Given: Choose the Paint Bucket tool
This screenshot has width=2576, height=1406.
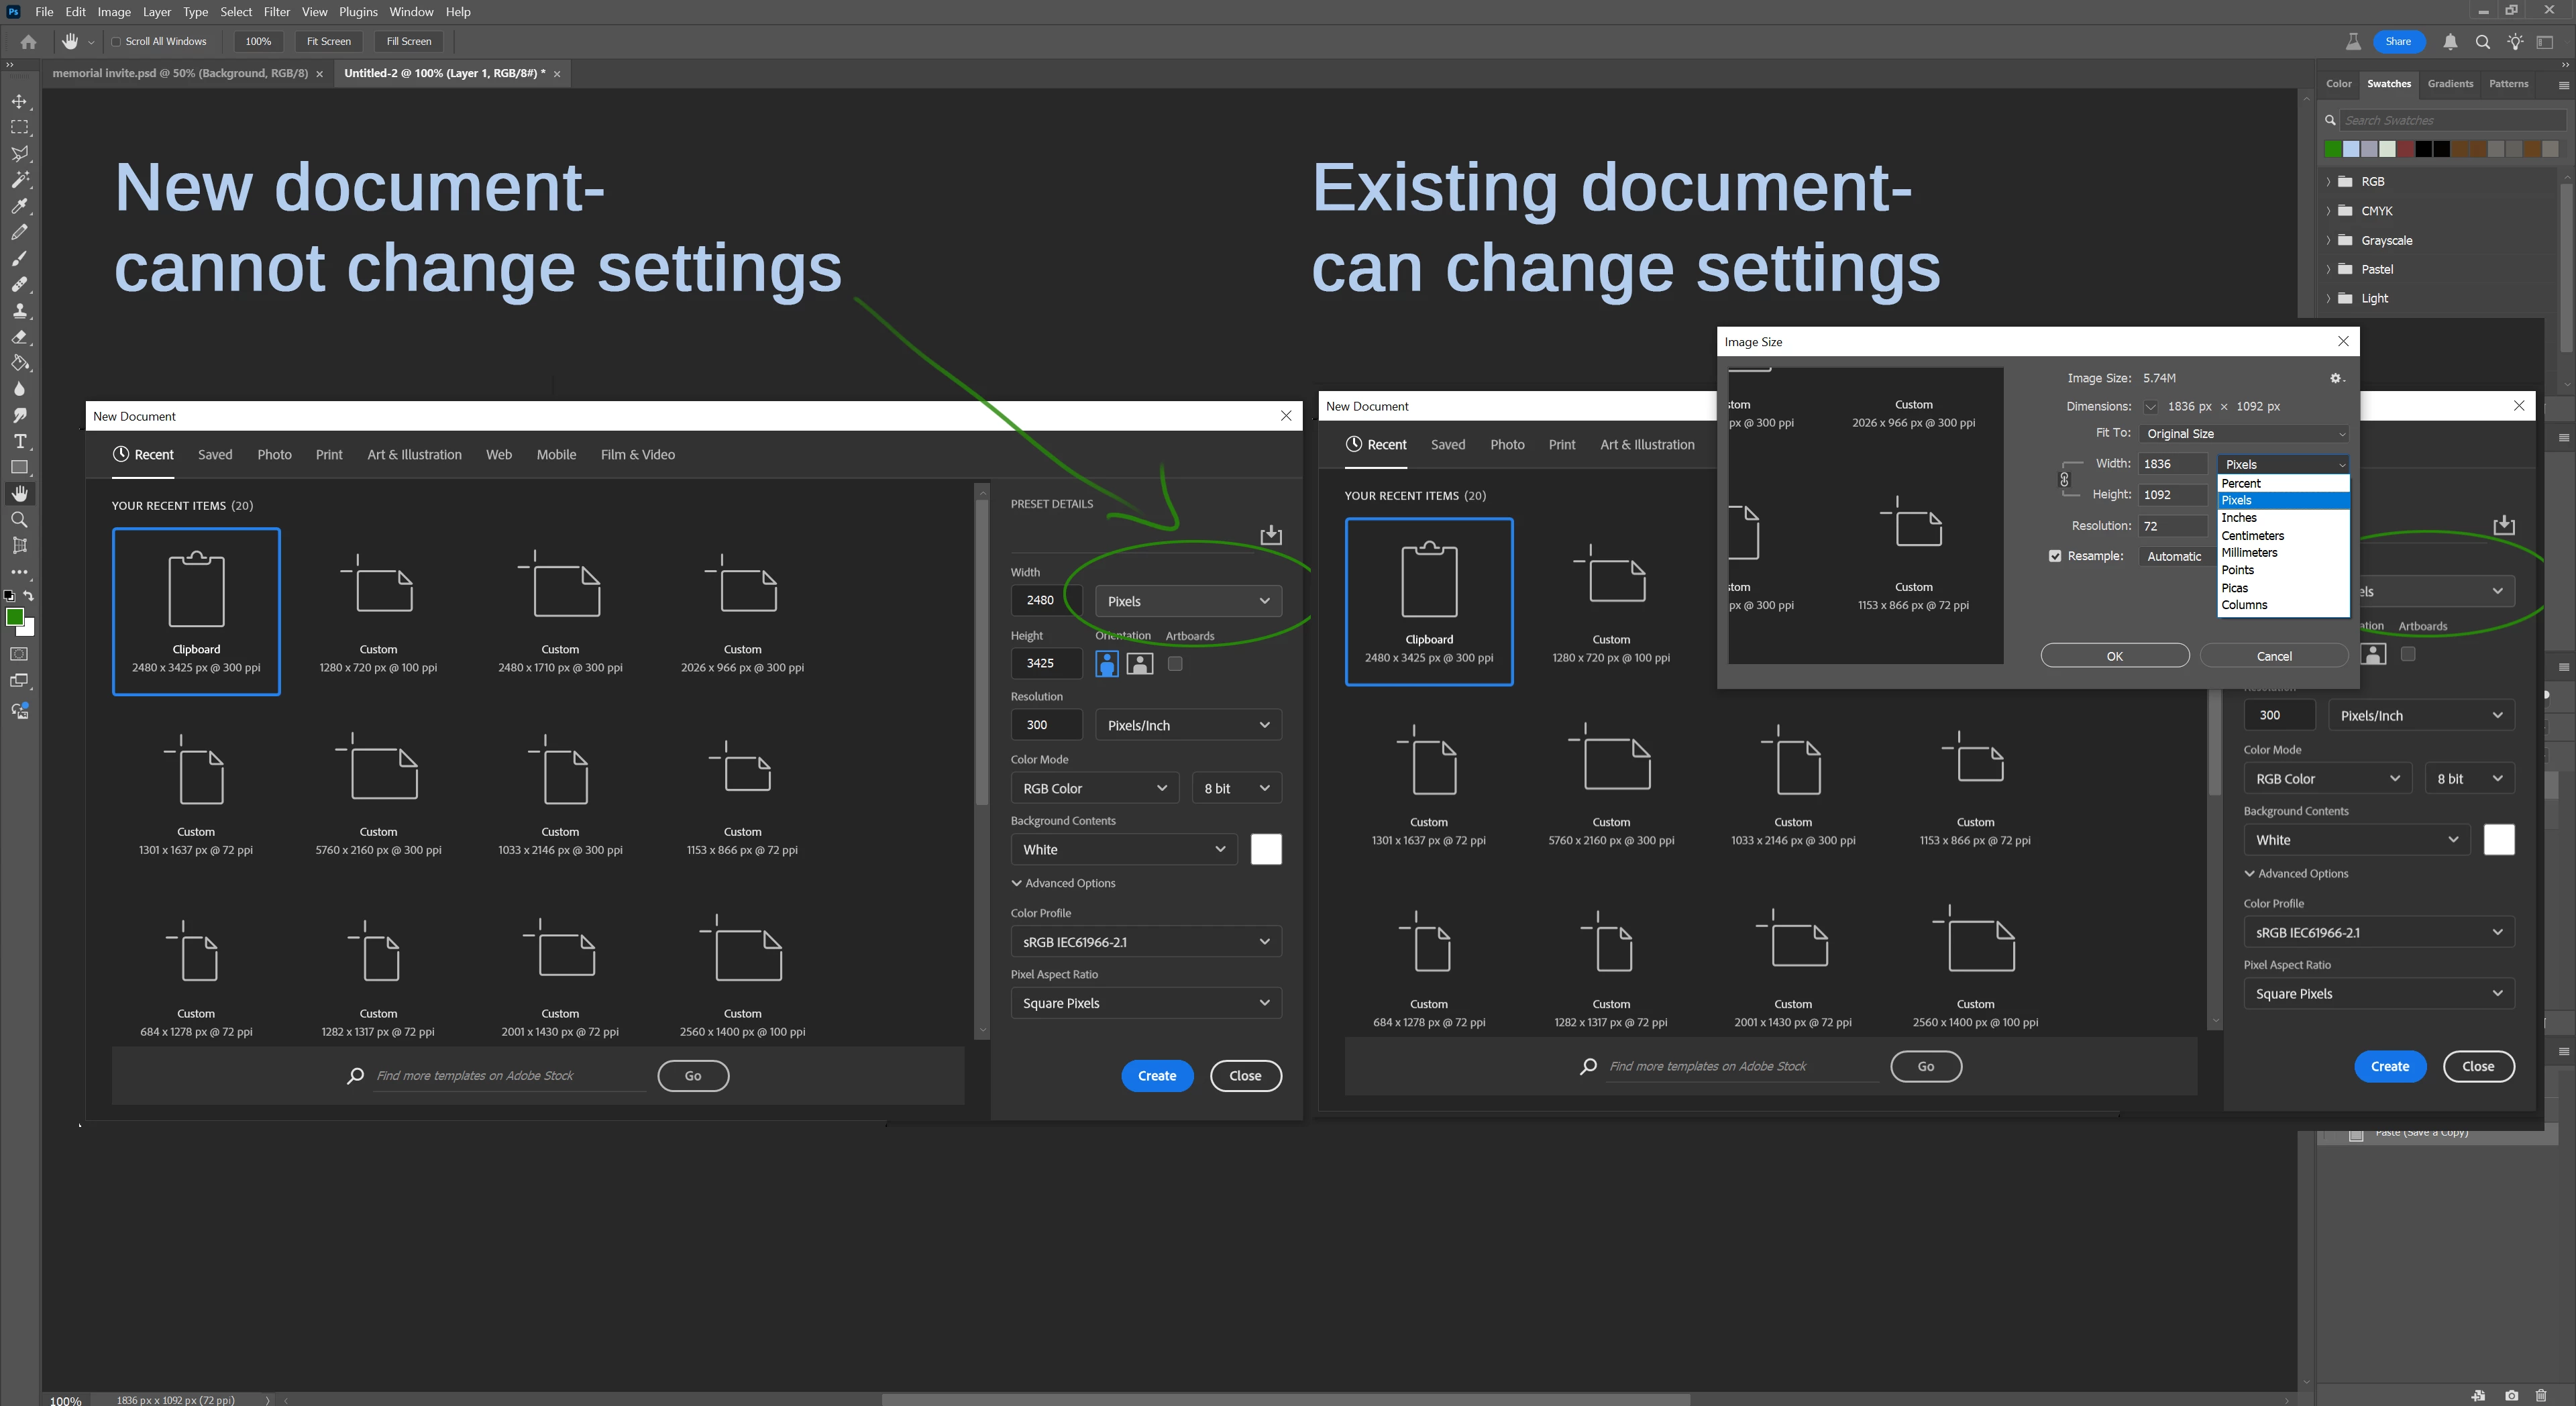Looking at the screenshot, I should tap(19, 363).
